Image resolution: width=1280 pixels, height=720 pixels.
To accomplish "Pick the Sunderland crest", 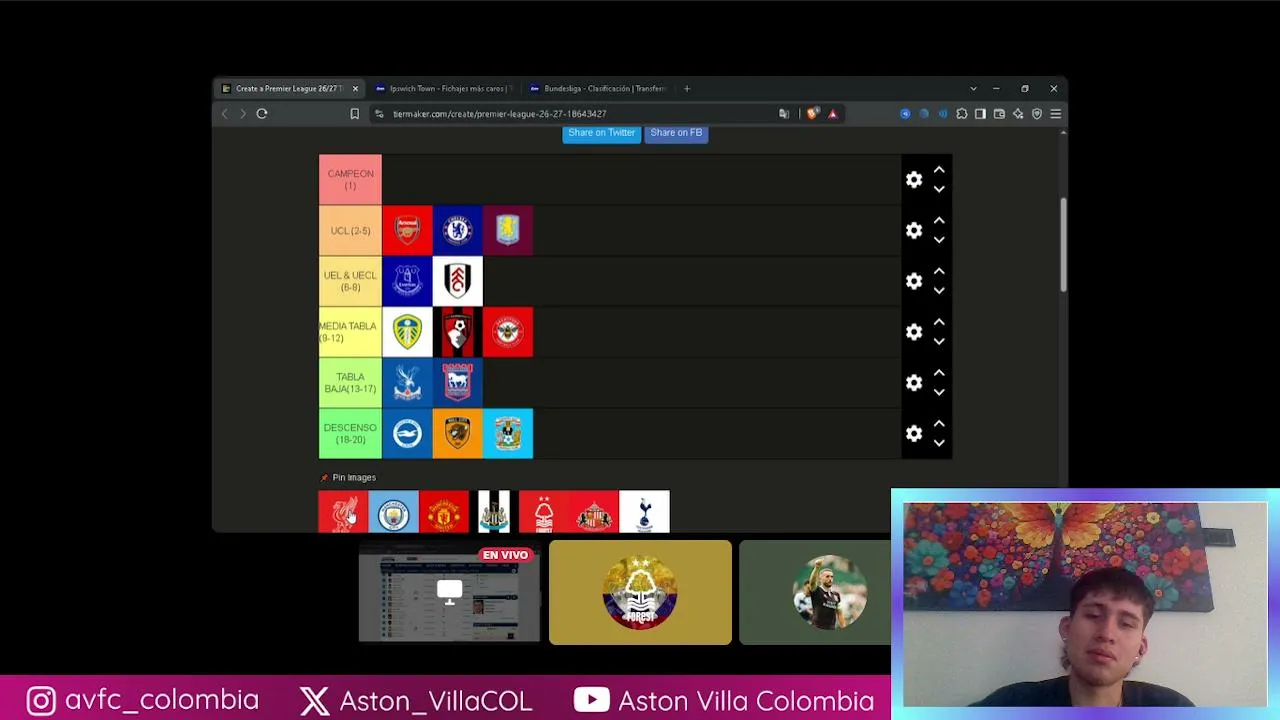I will click(594, 512).
